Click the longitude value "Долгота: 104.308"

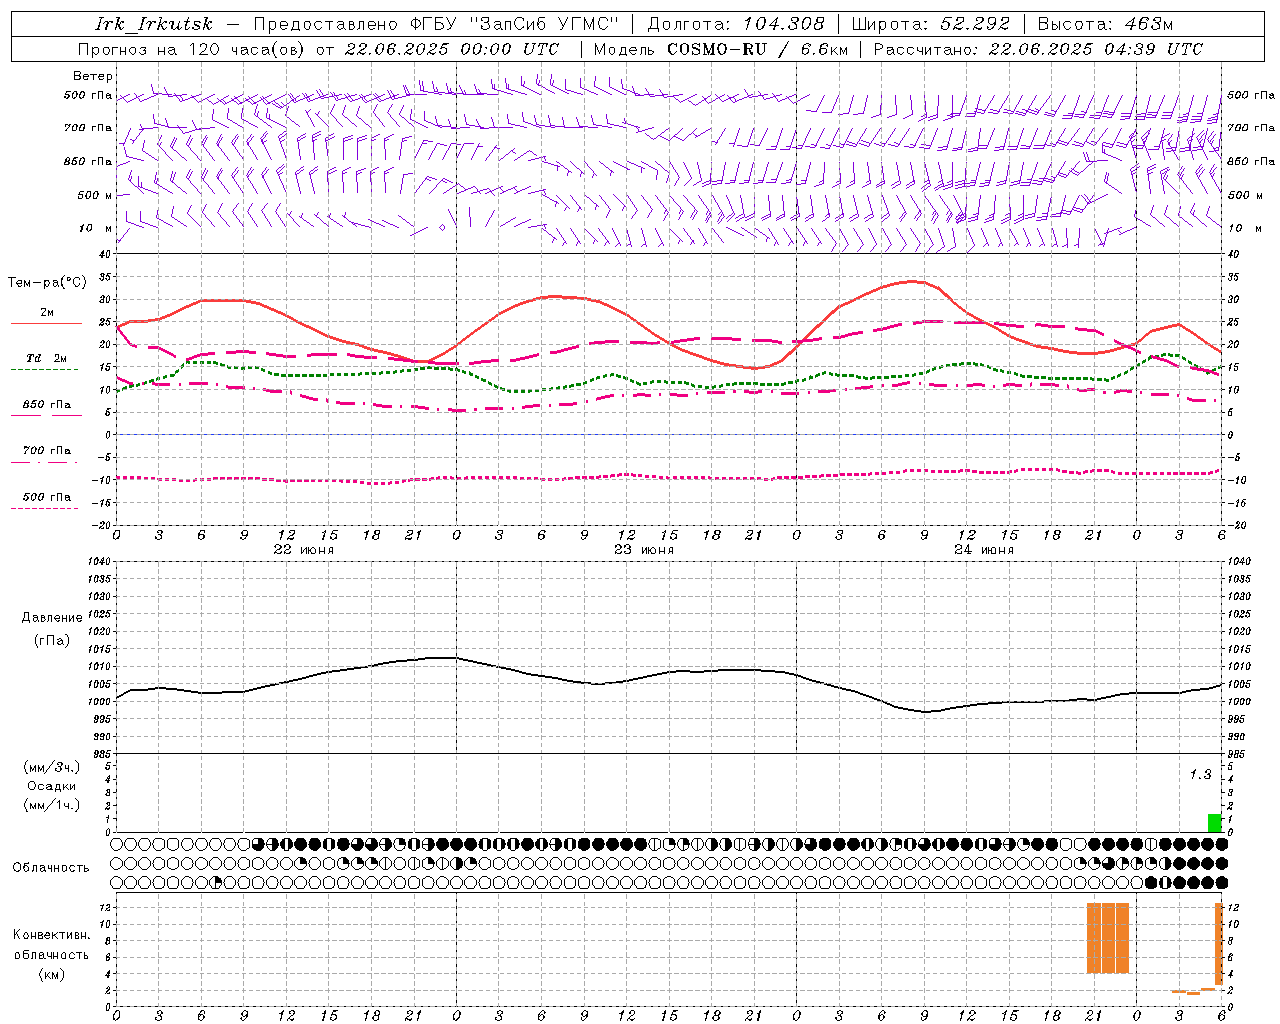coord(736,24)
